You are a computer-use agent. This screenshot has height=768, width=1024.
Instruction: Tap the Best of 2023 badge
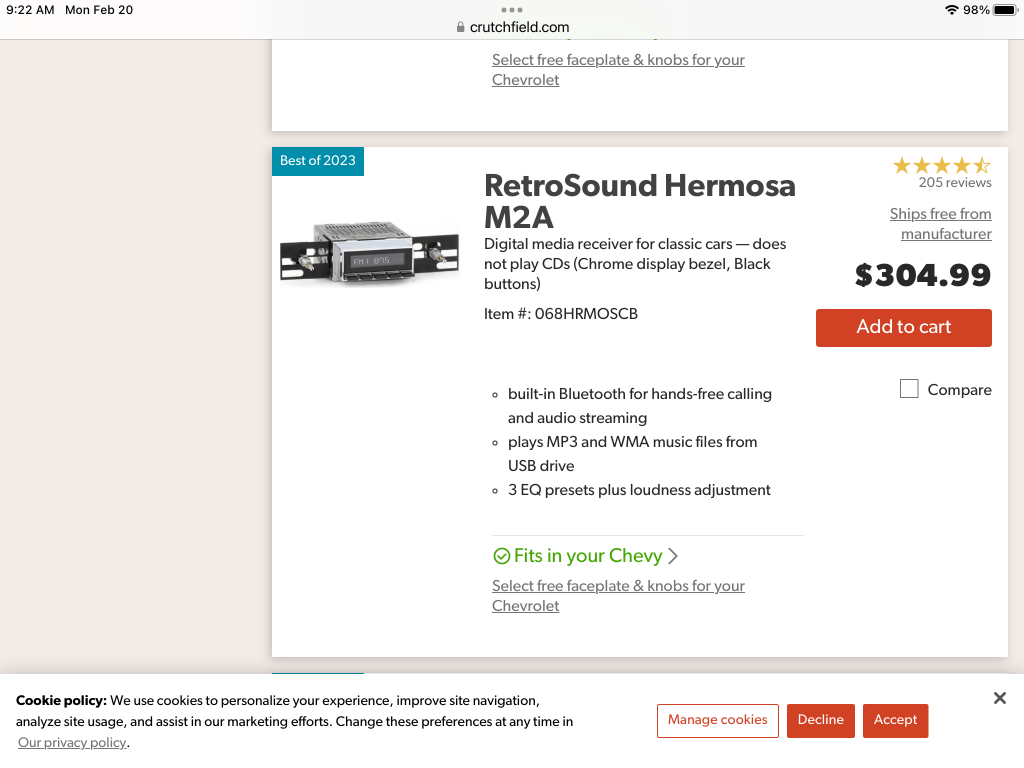[317, 161]
